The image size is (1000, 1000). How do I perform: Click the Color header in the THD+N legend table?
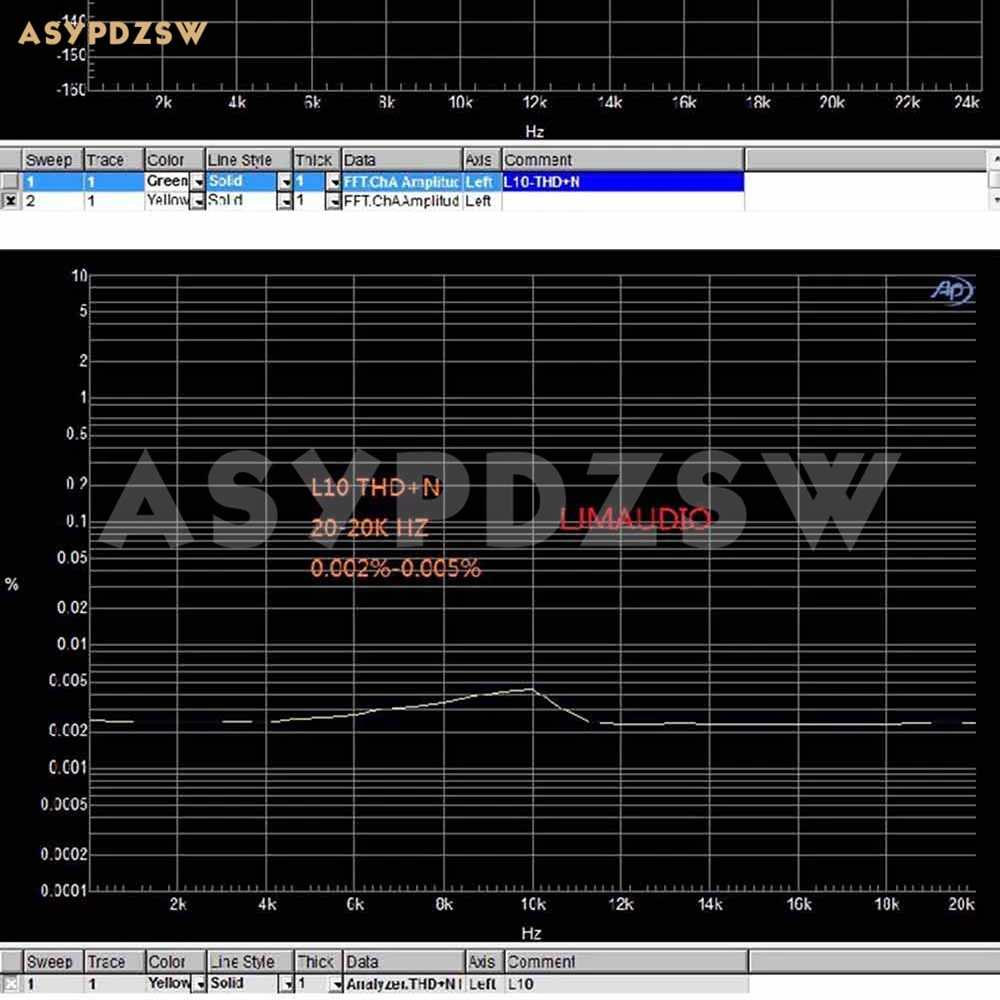175,962
